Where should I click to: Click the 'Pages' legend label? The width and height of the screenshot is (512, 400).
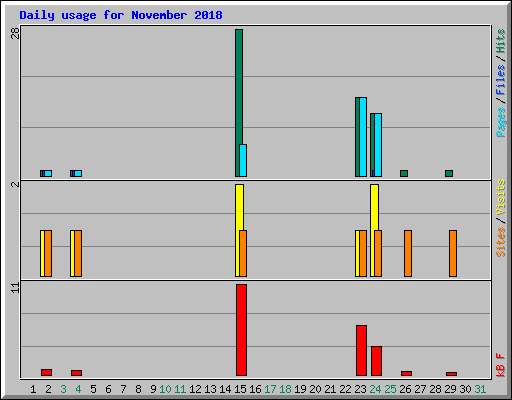point(501,122)
